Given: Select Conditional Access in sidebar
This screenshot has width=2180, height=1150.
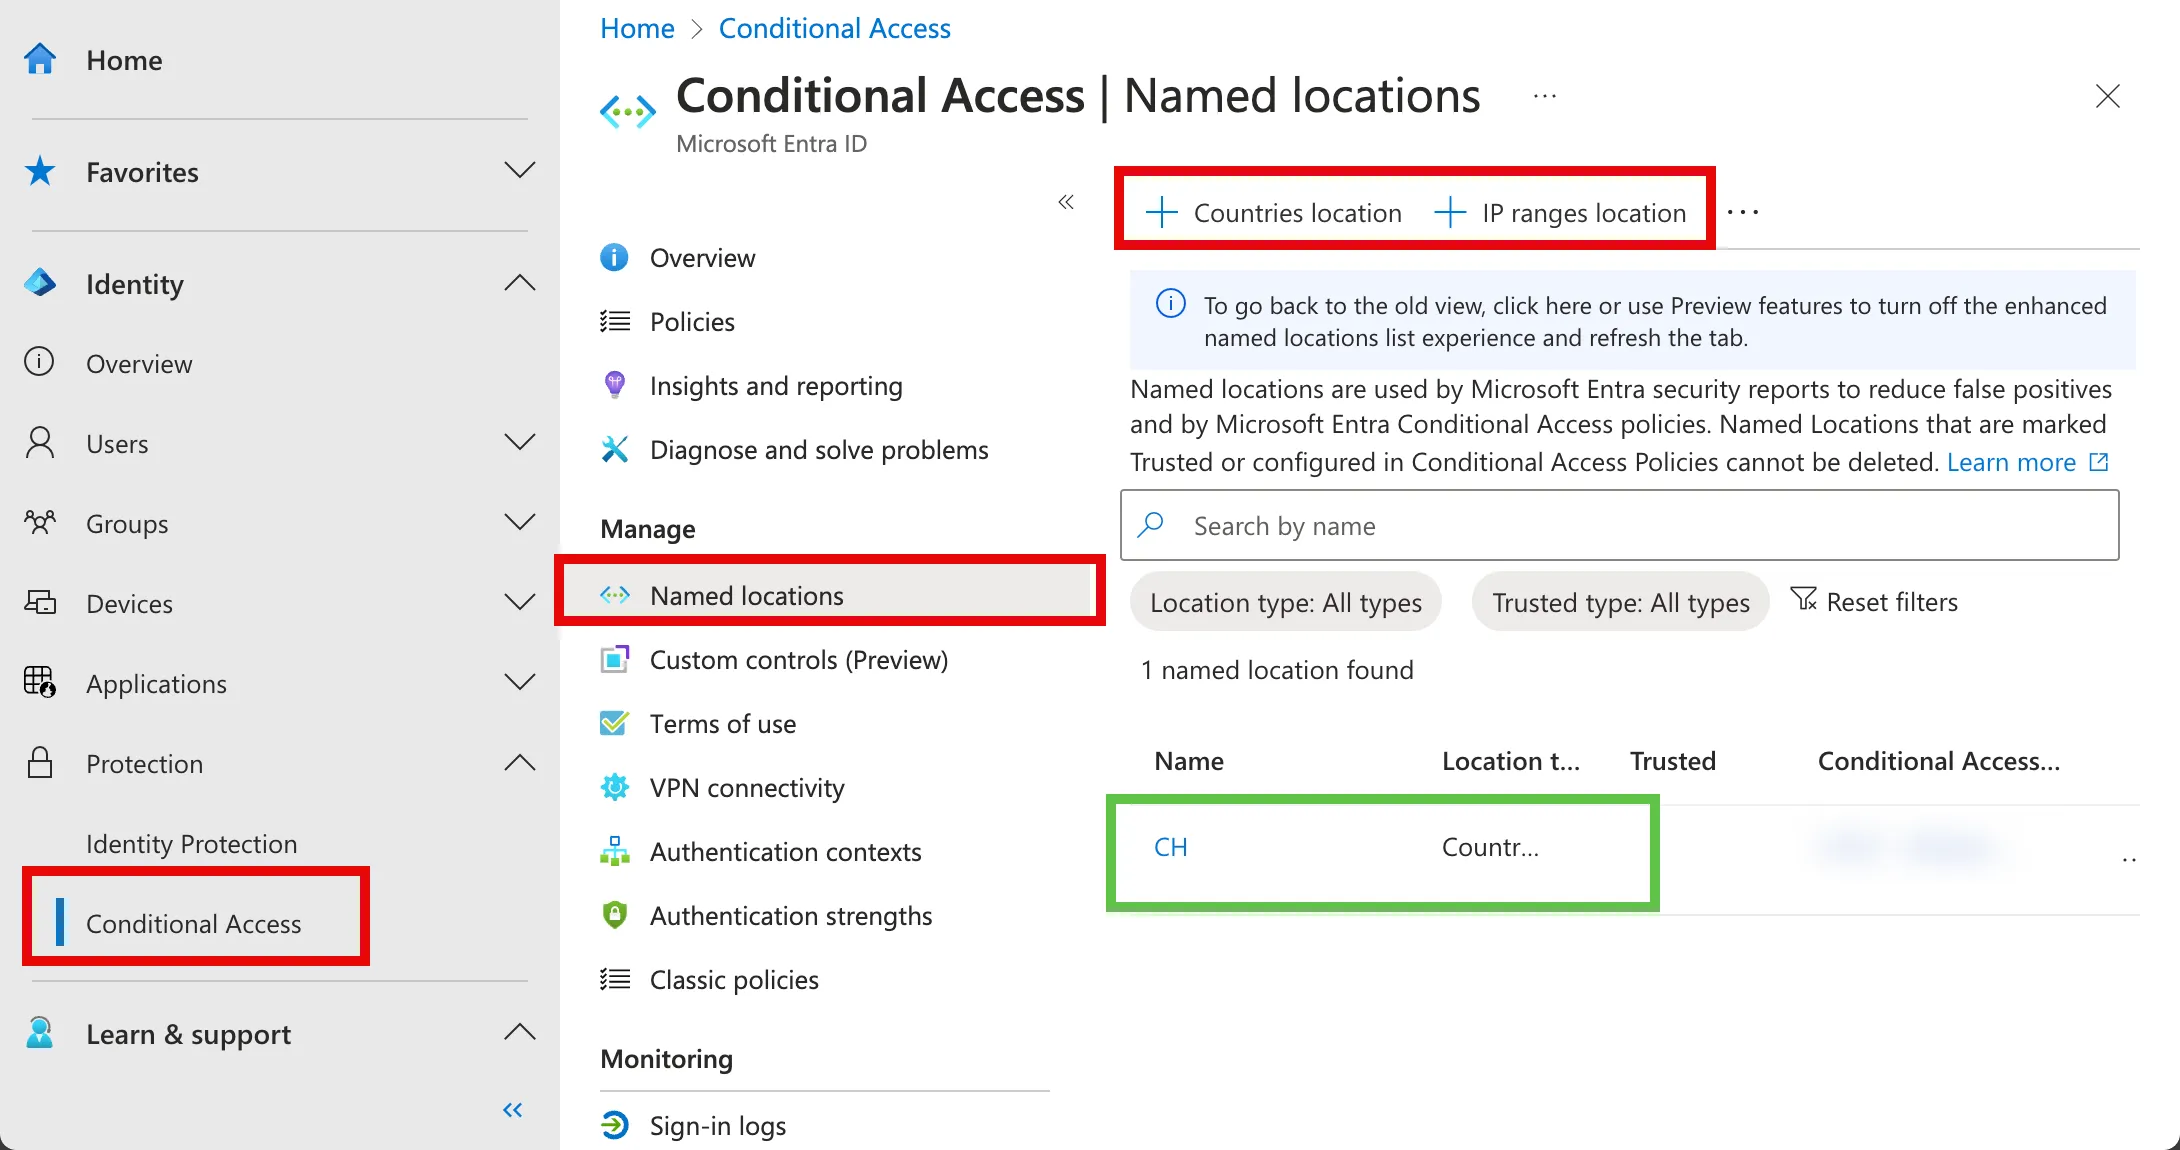Looking at the screenshot, I should (x=194, y=923).
